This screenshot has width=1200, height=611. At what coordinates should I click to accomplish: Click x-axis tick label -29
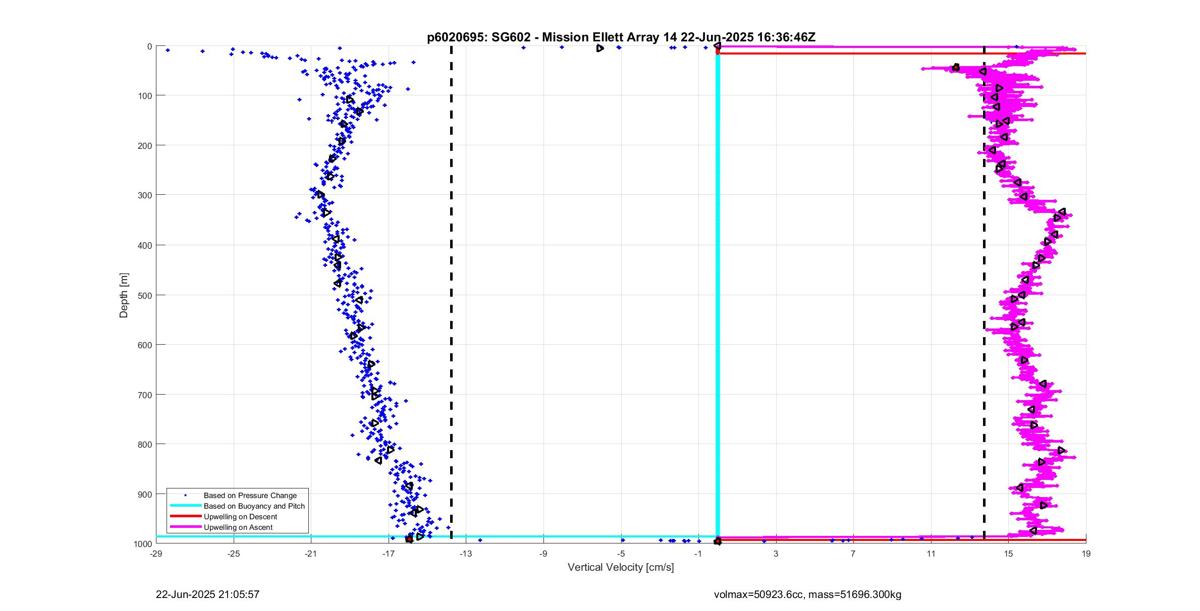156,553
